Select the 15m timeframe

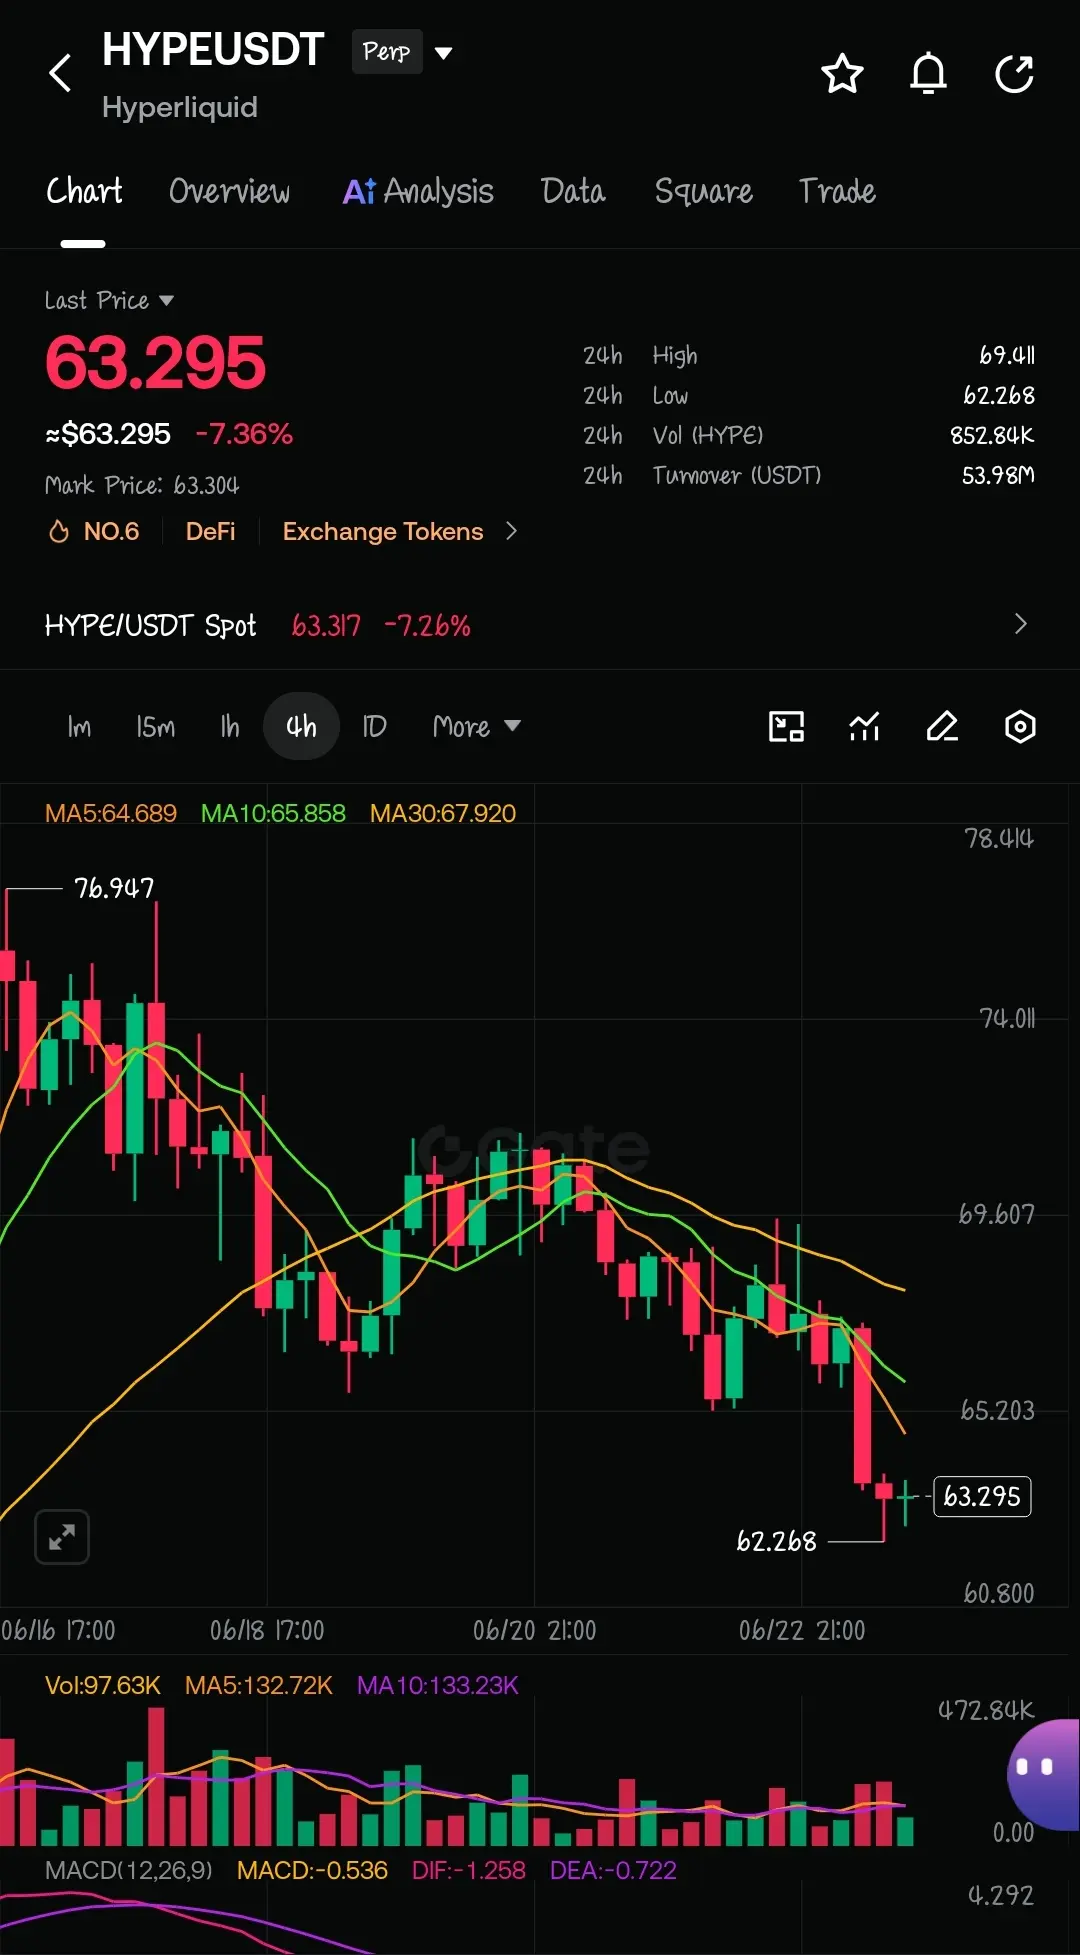[x=155, y=727]
